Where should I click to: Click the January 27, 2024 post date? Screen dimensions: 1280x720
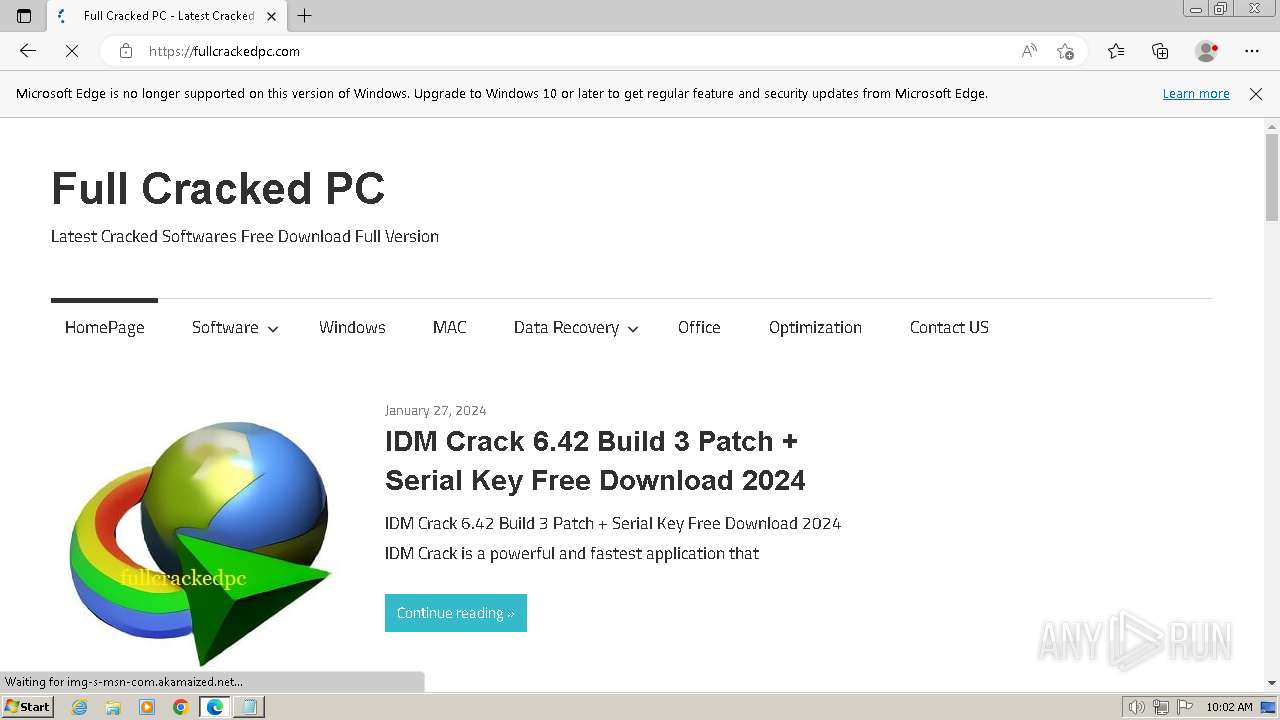click(436, 410)
